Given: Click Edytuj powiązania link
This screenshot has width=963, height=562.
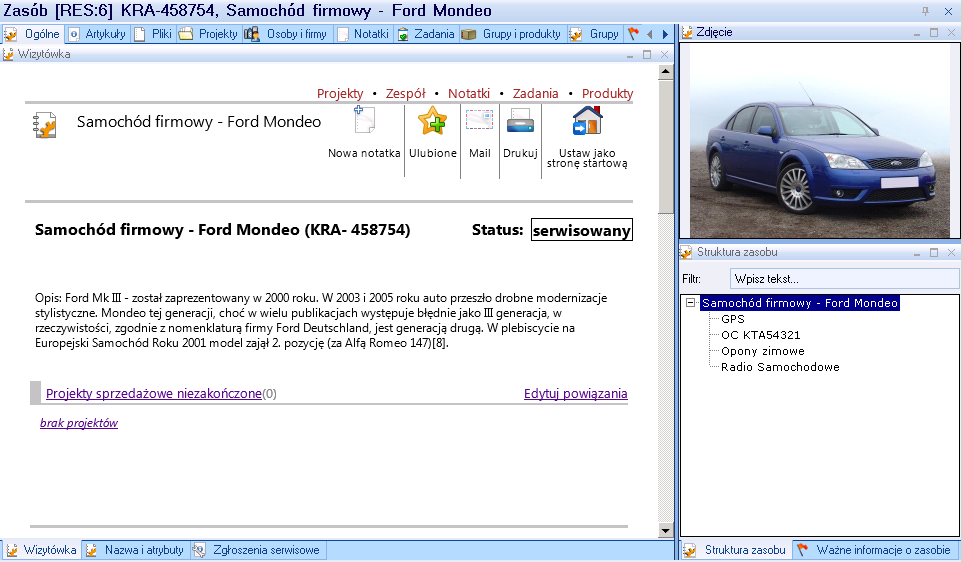Looking at the screenshot, I should point(575,393).
